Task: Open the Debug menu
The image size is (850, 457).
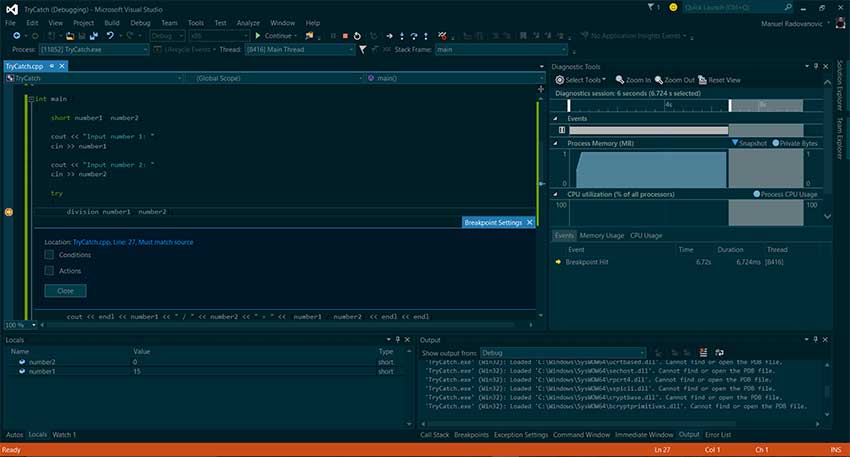Action: coord(140,23)
